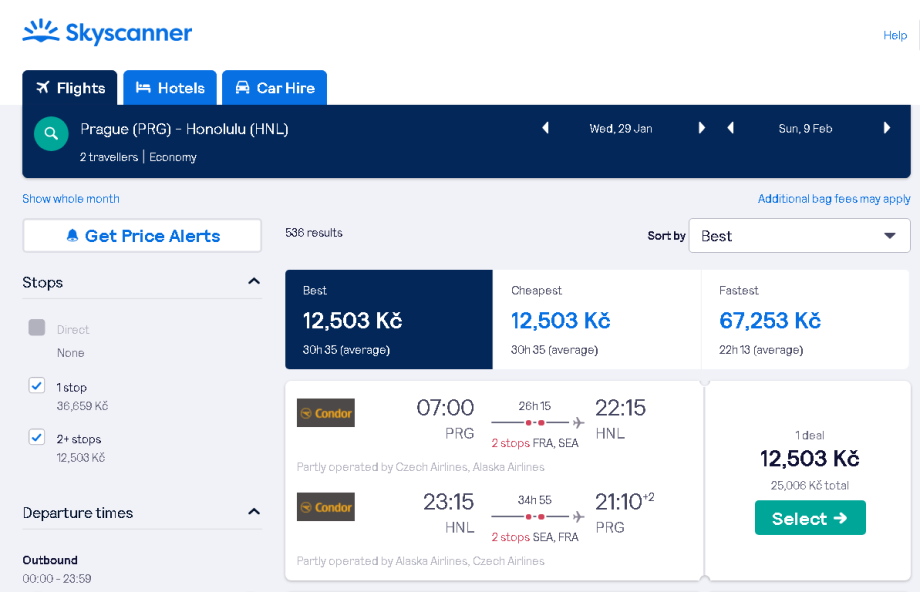The image size is (920, 592).
Task: Advance outbound date from Wed, 29 Jan
Action: click(702, 128)
